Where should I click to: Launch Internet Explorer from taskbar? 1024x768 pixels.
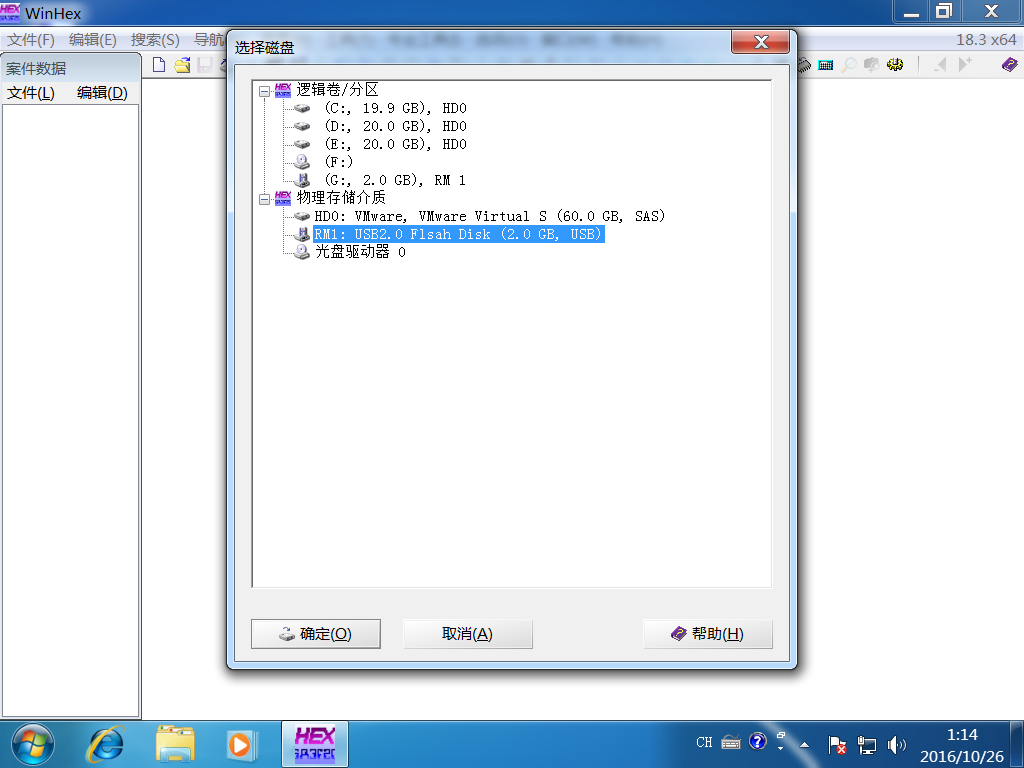(x=104, y=744)
